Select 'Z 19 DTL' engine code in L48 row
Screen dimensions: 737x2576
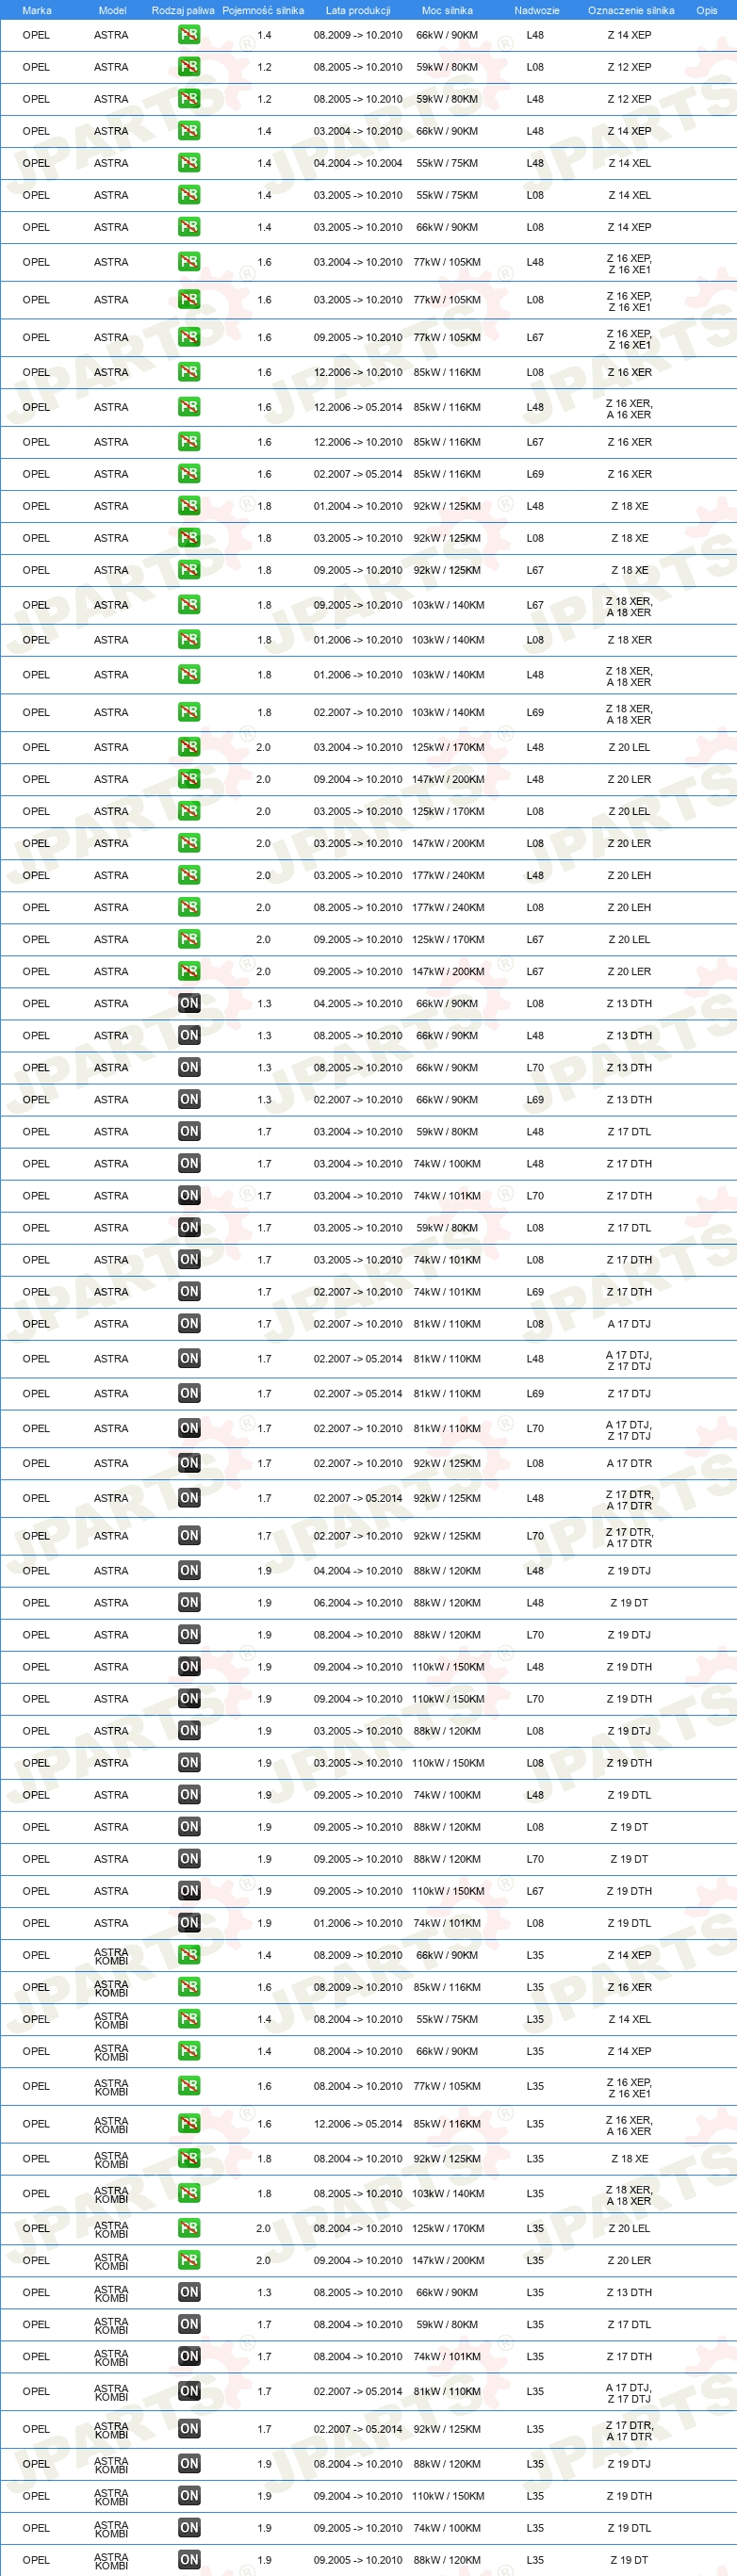click(x=629, y=1794)
